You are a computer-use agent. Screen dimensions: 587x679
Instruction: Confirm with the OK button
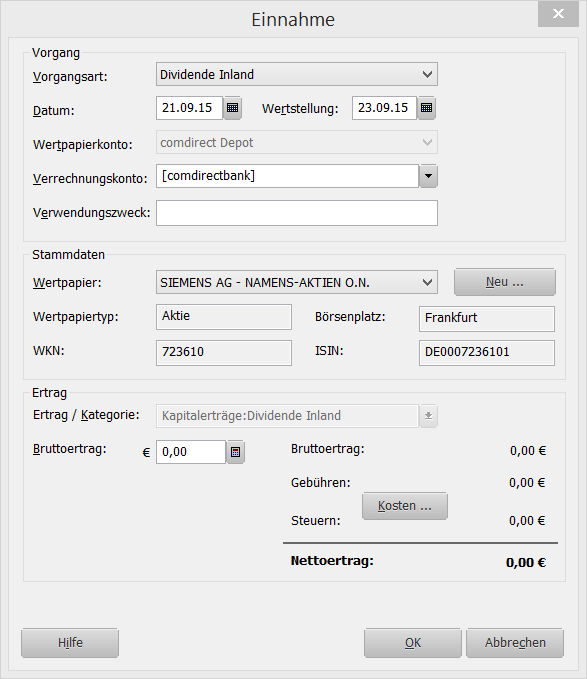tap(413, 643)
